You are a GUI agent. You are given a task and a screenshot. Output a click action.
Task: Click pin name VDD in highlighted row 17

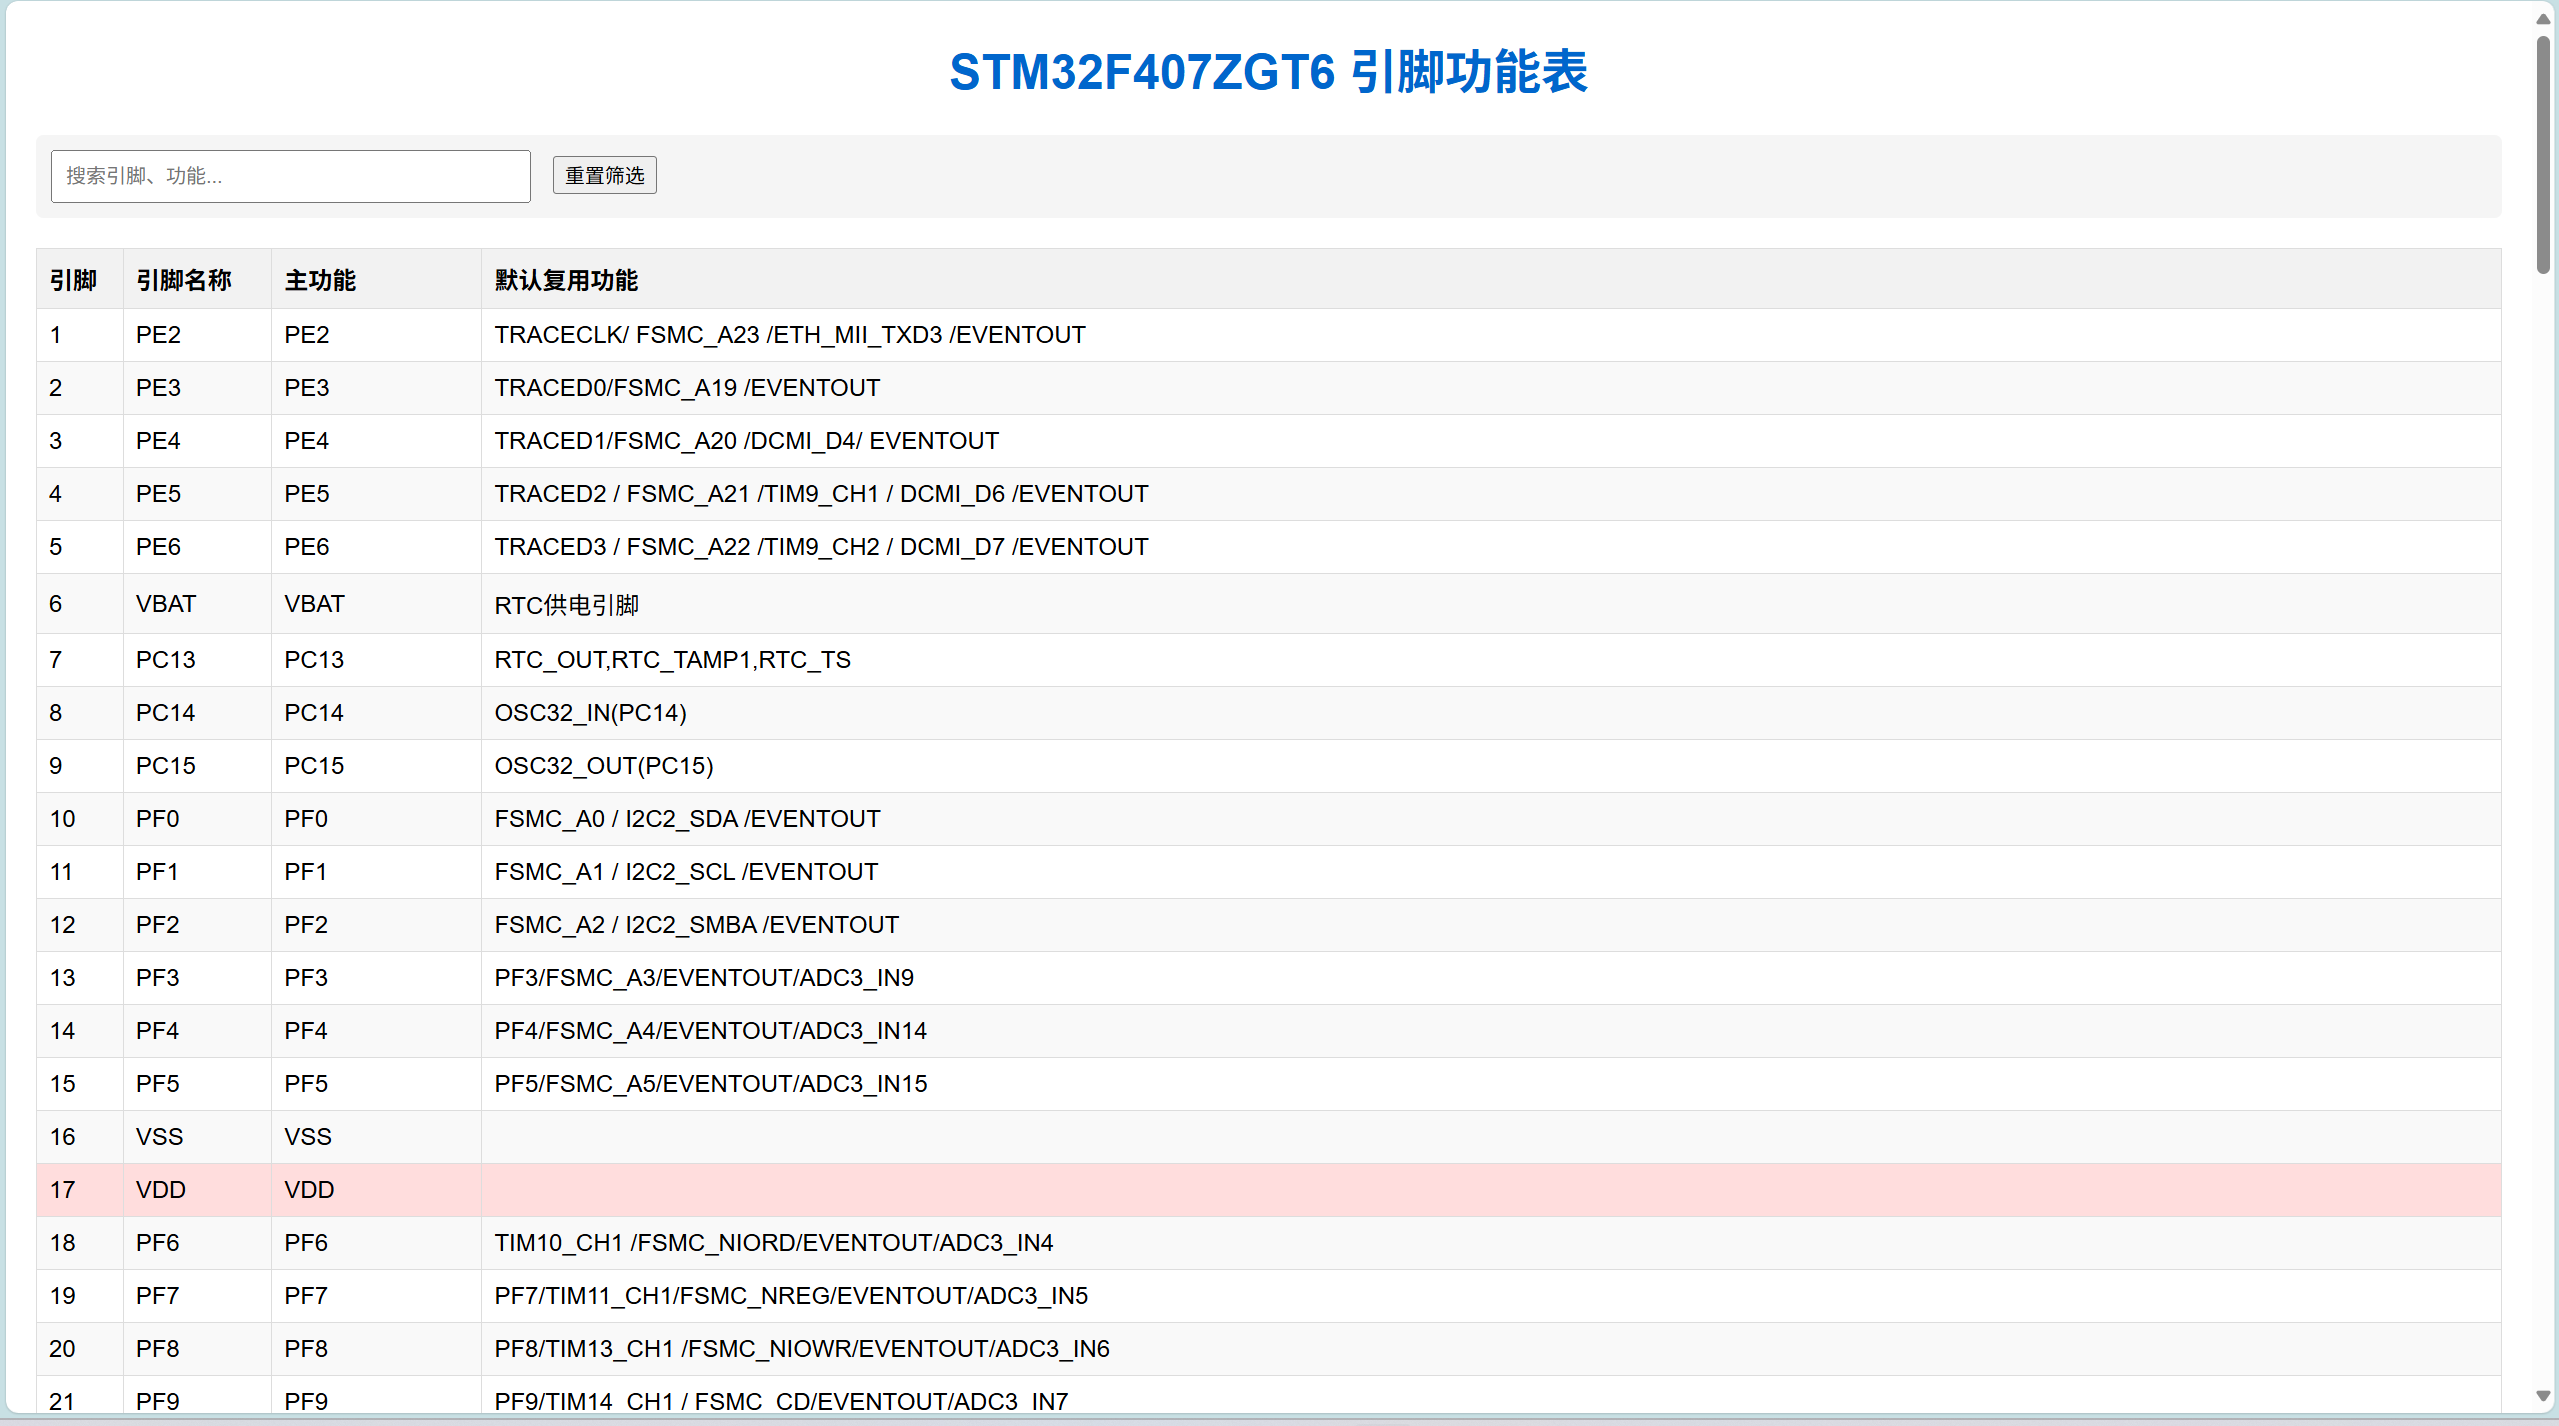click(x=197, y=1190)
